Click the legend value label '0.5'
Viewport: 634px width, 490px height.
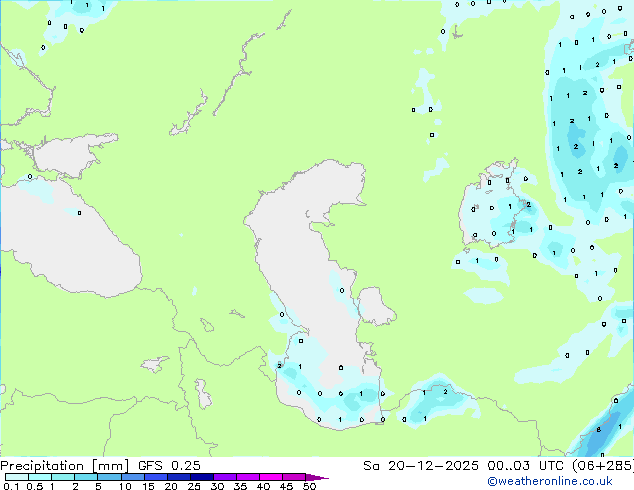[x=34, y=486]
